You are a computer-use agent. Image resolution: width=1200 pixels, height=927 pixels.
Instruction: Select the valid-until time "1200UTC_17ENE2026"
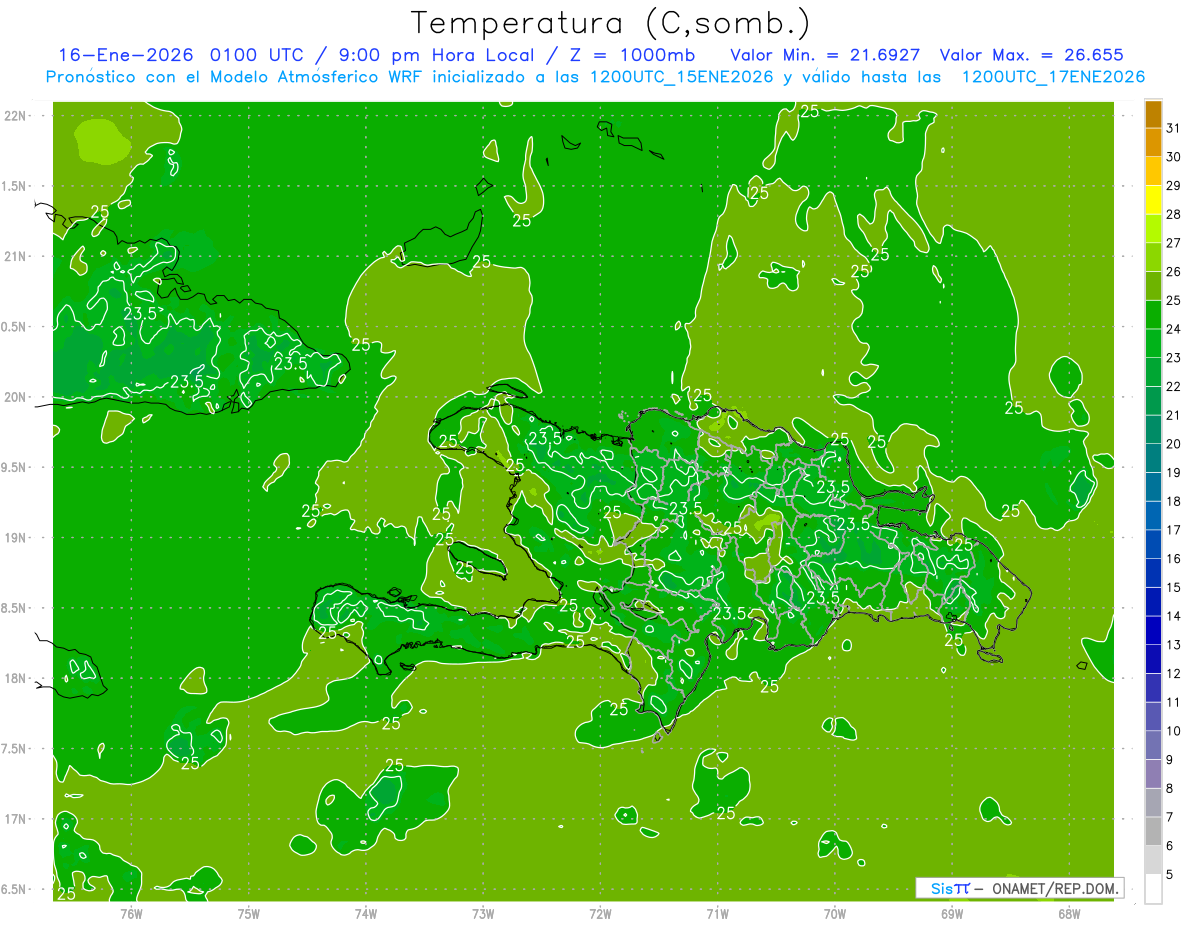1053,77
